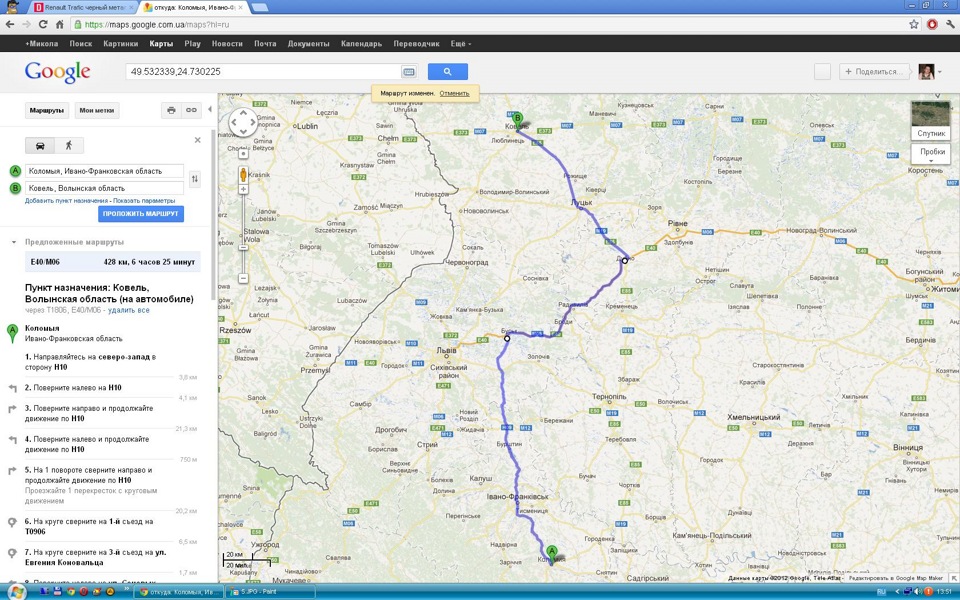Click the link (chain) icon

point(192,110)
